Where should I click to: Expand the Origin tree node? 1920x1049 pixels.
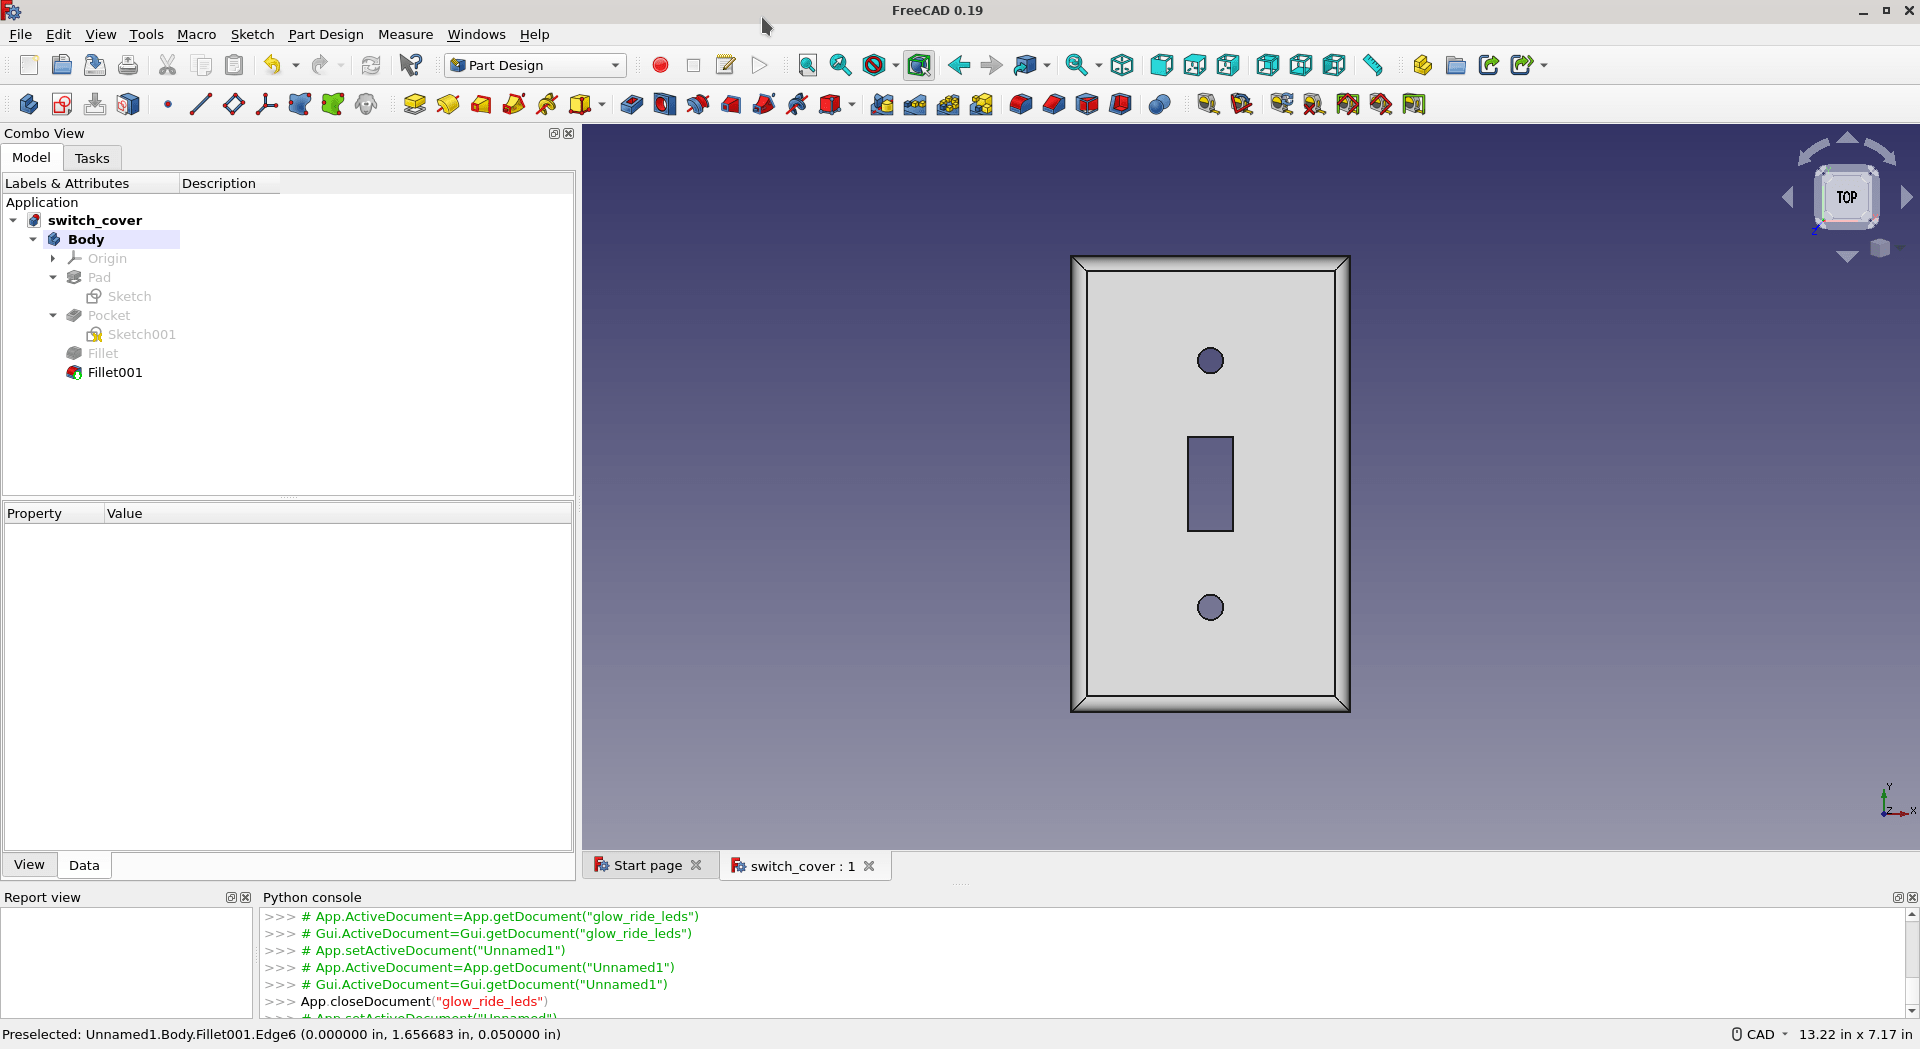(x=53, y=258)
